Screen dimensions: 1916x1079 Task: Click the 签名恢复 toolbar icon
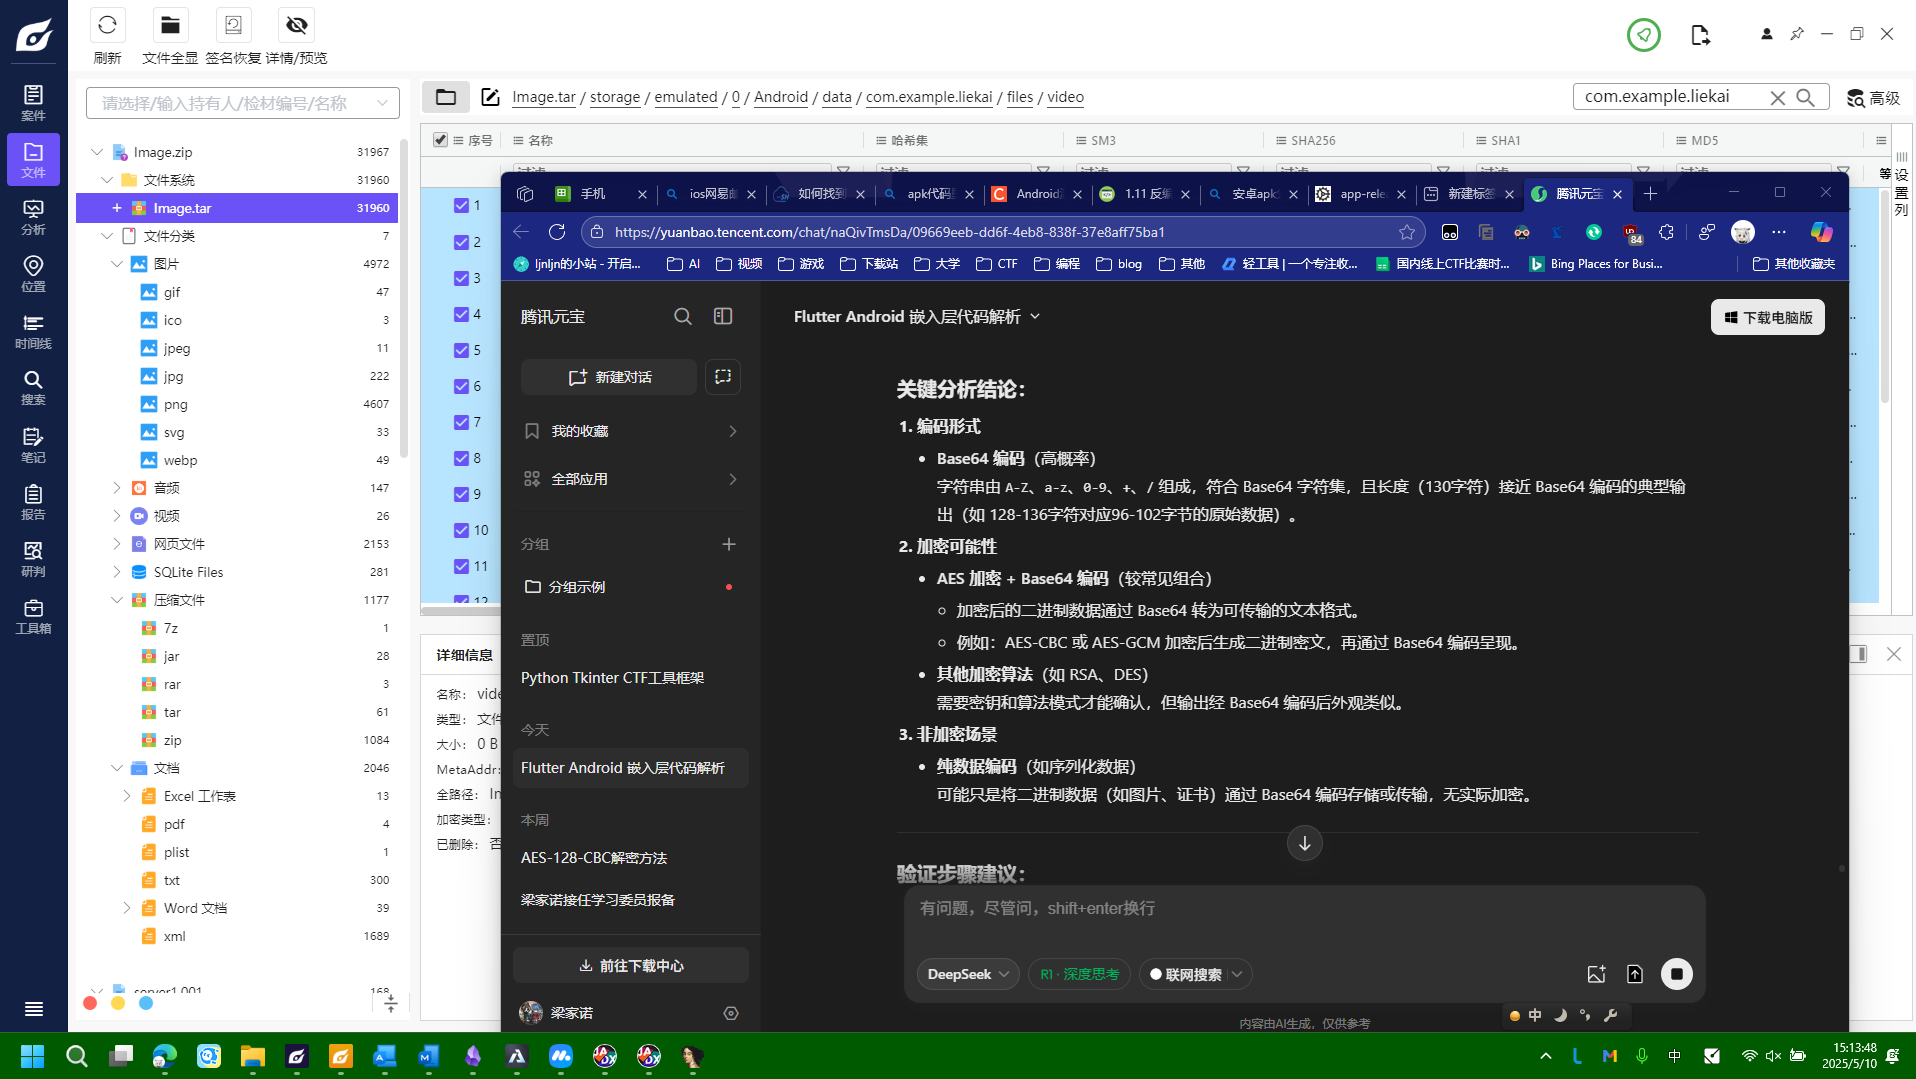click(233, 25)
